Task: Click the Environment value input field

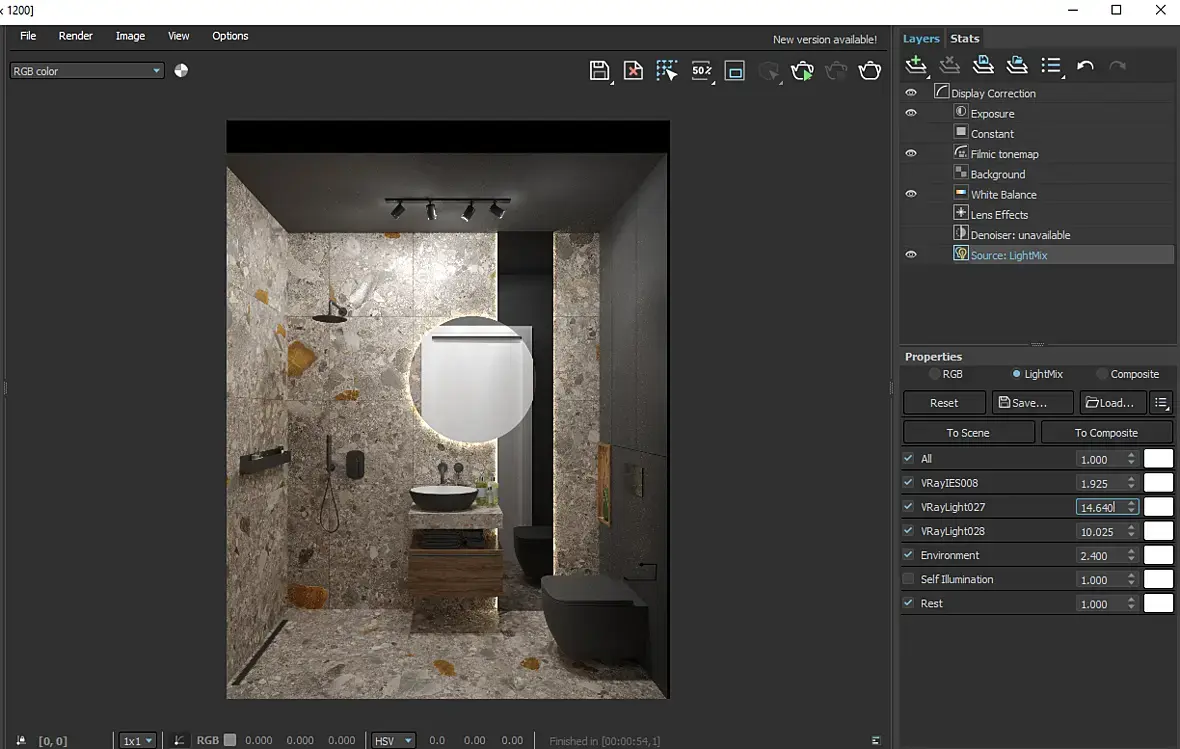Action: 1100,555
